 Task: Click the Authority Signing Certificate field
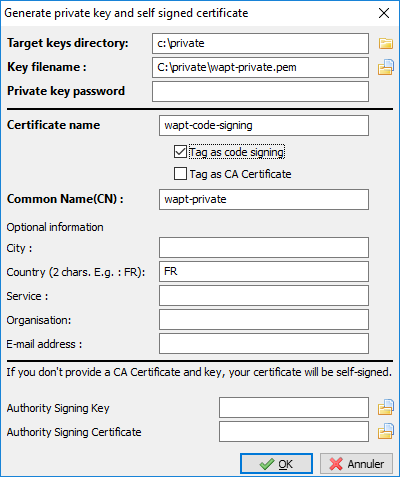coord(294,431)
